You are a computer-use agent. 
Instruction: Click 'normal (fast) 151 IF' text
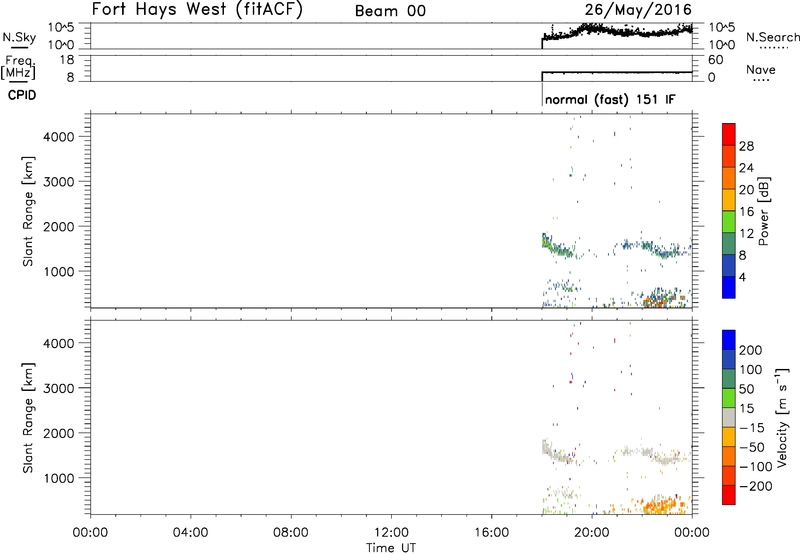pyautogui.click(x=610, y=99)
